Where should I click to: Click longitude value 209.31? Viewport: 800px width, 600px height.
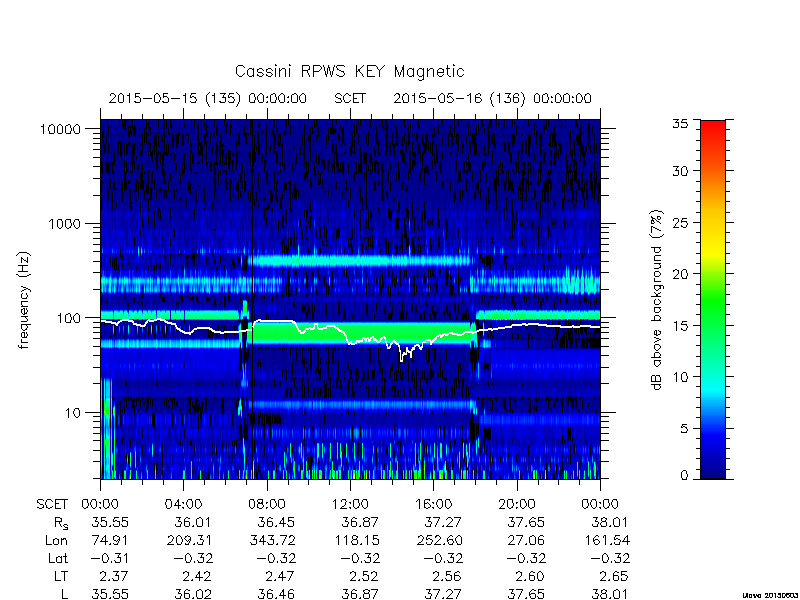click(x=189, y=540)
